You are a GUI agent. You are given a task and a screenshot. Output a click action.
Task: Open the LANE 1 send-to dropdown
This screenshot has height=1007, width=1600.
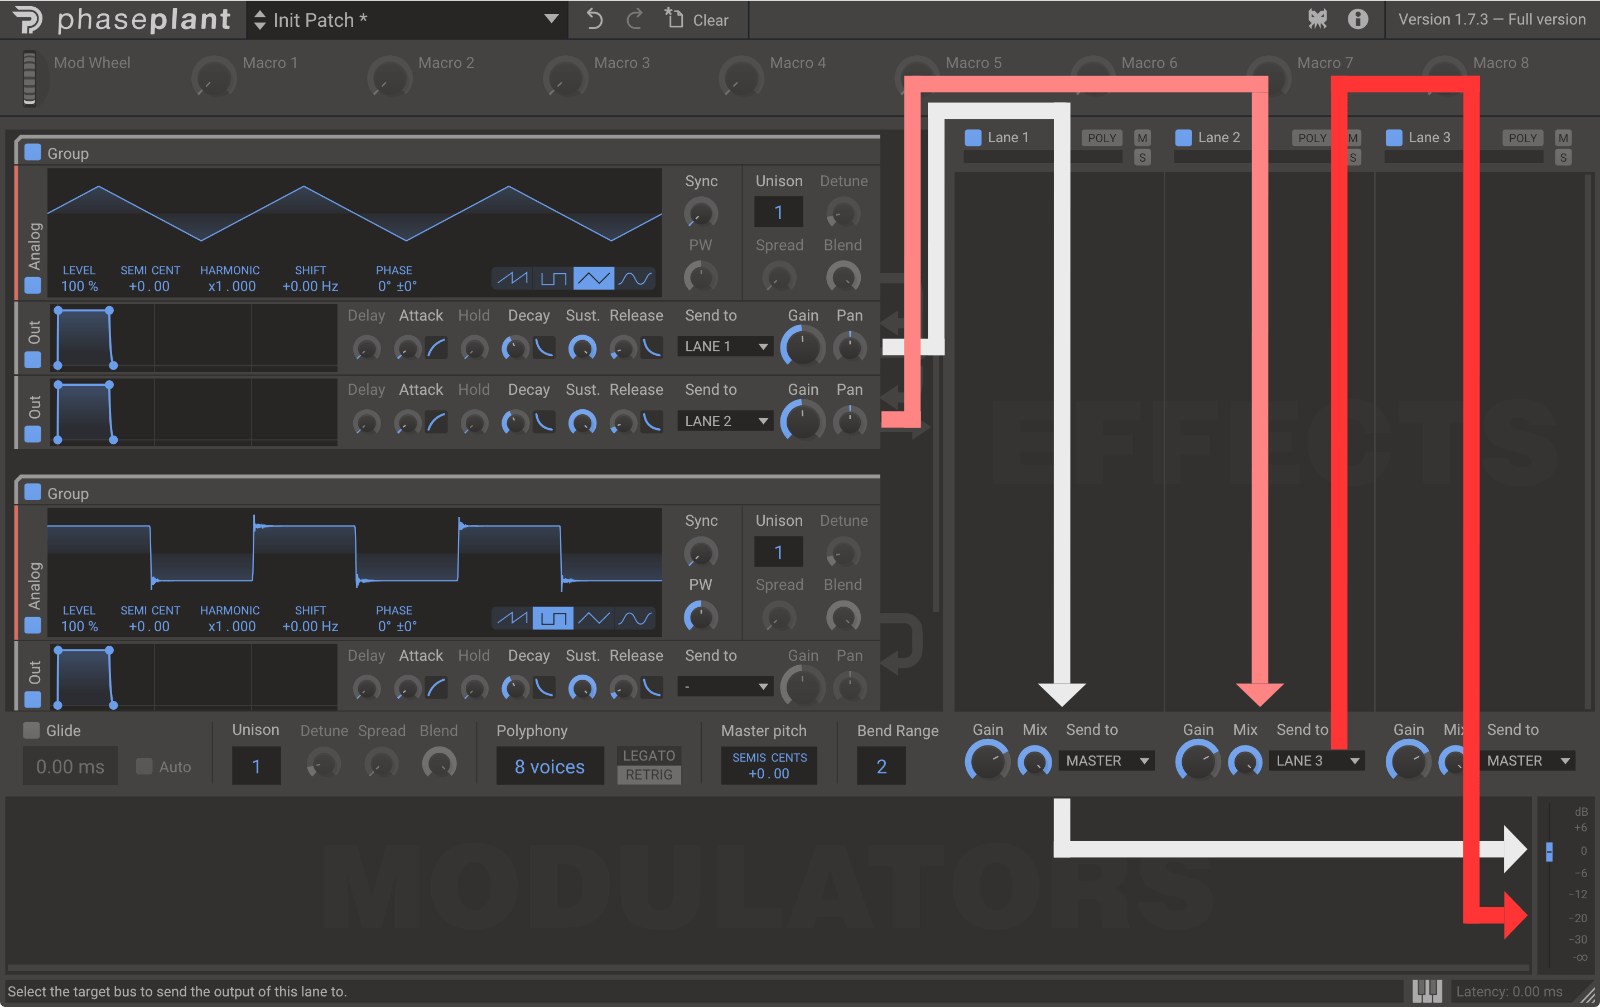pos(725,346)
